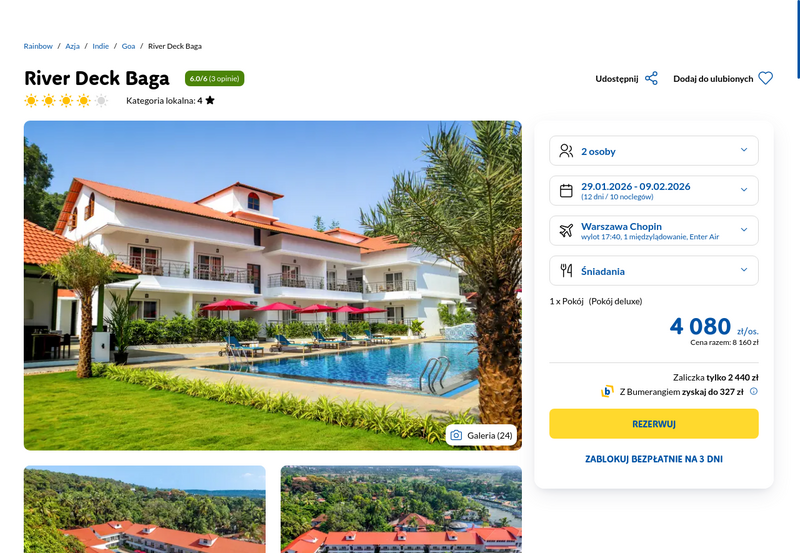Click ZABLOKUJ BEZPŁATNIE NA 3 DNI
800x553 pixels.
(654, 459)
